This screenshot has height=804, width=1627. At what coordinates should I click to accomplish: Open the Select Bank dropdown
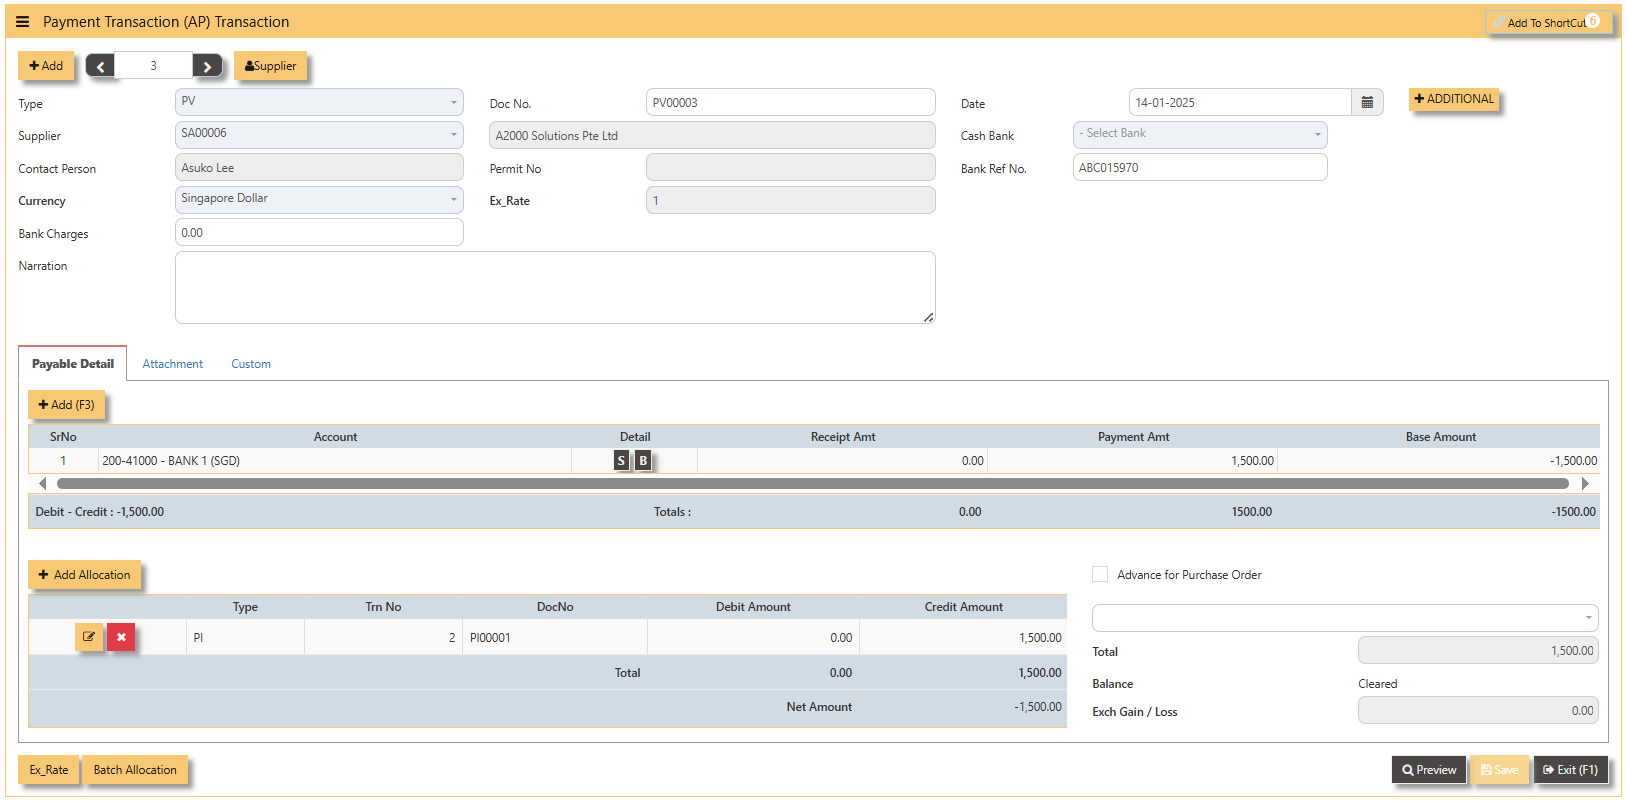pyautogui.click(x=1200, y=134)
